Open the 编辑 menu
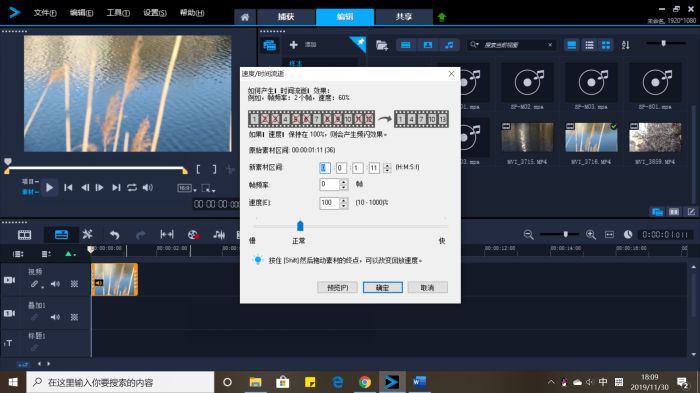The image size is (700, 393). coord(81,13)
